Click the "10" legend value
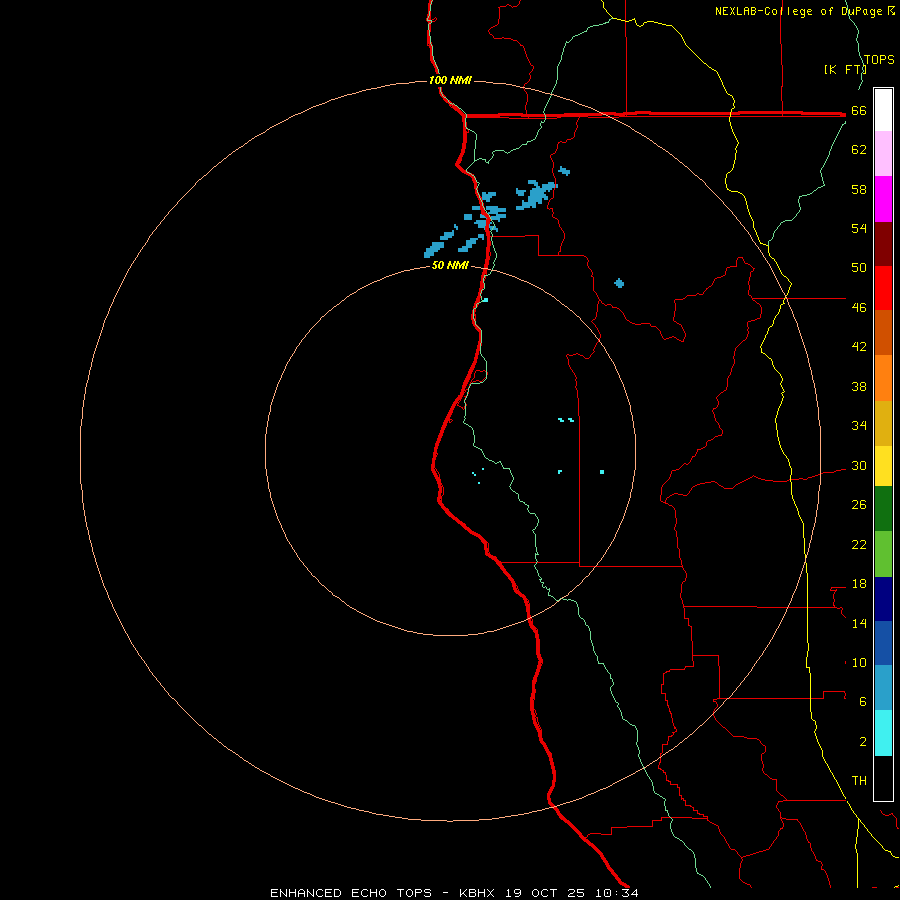This screenshot has width=900, height=900. point(859,663)
